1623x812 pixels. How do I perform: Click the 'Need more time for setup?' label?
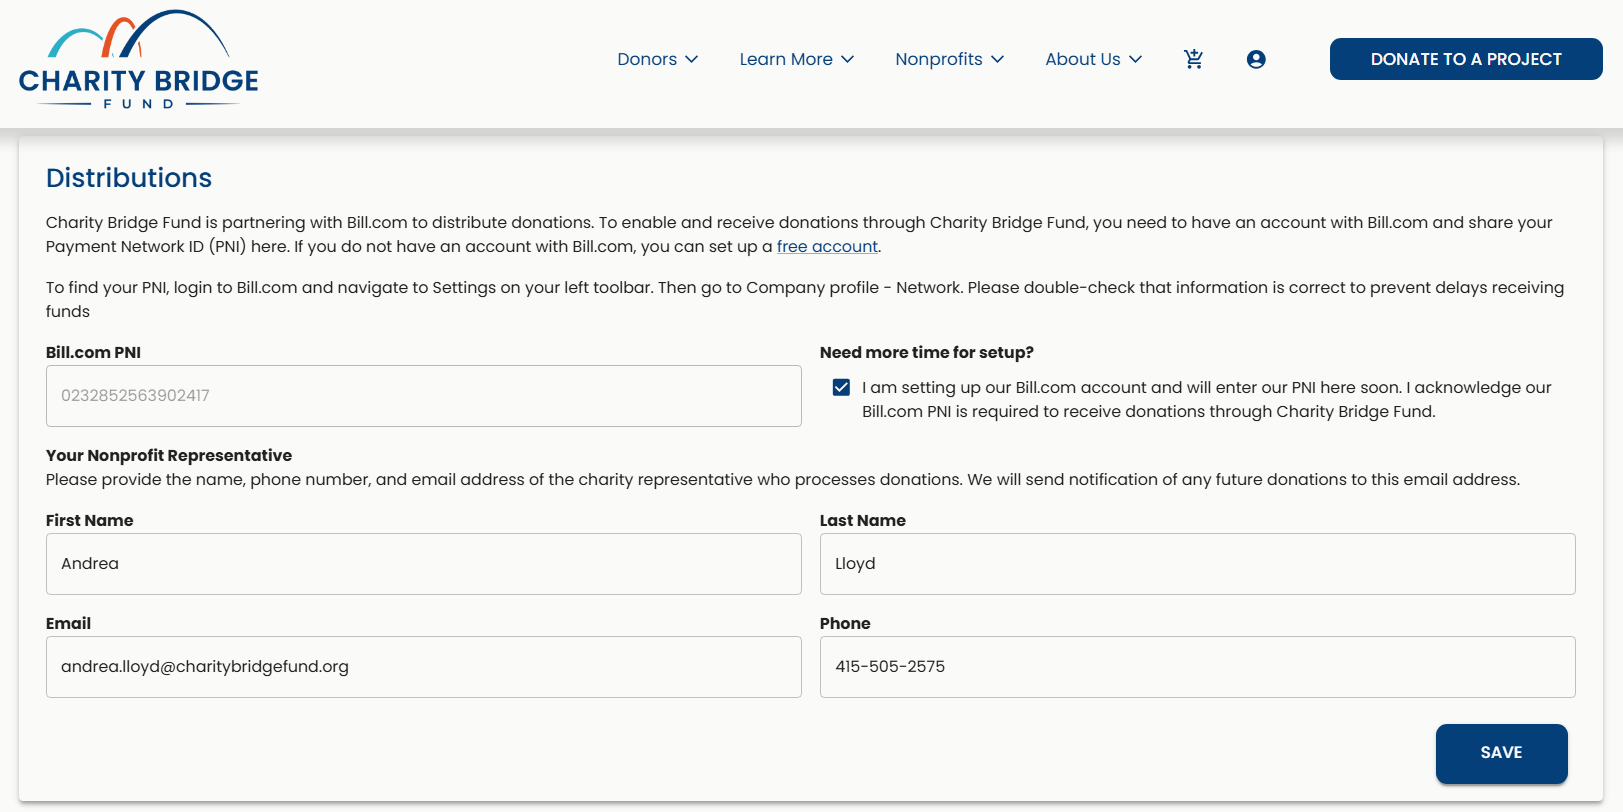point(927,352)
